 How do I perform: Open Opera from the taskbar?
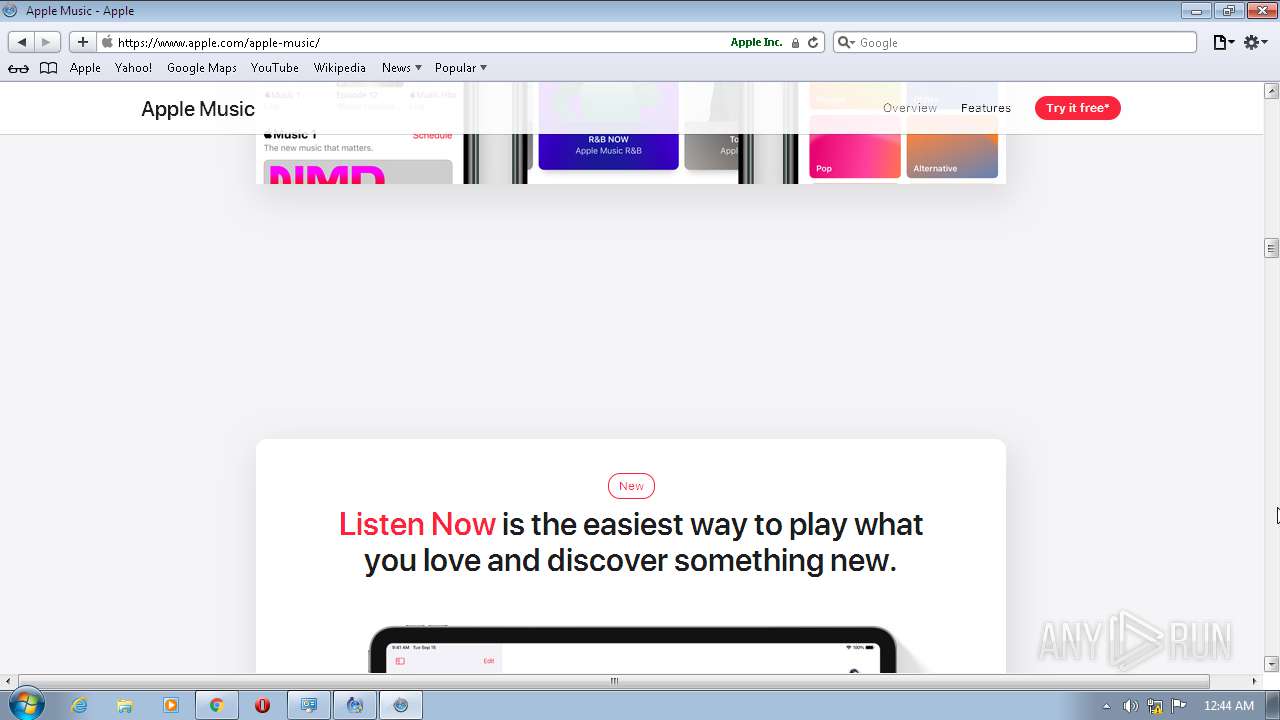point(263,705)
